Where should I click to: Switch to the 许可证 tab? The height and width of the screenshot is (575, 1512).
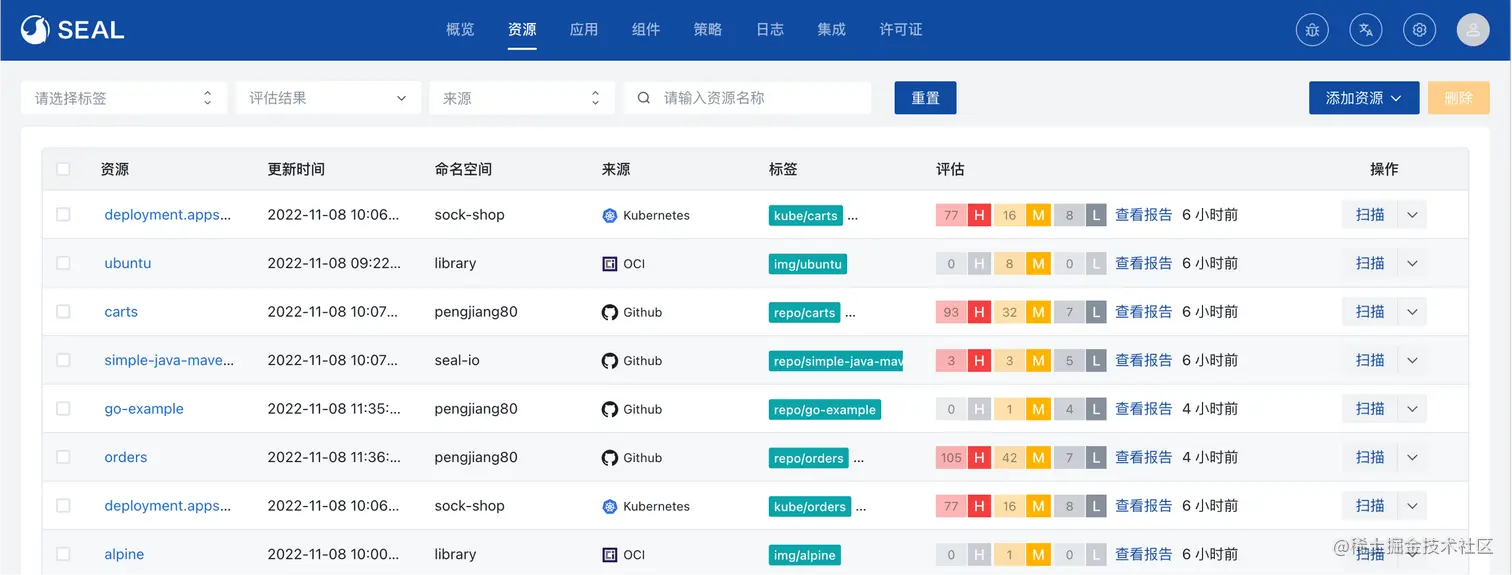[901, 30]
